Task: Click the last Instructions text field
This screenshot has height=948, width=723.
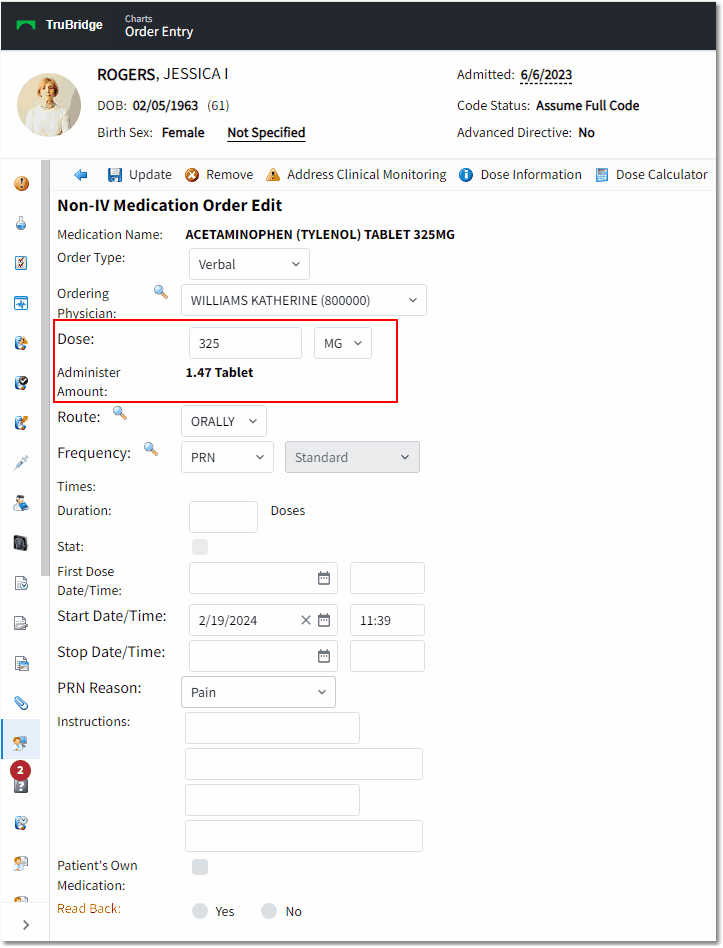Action: pos(304,836)
